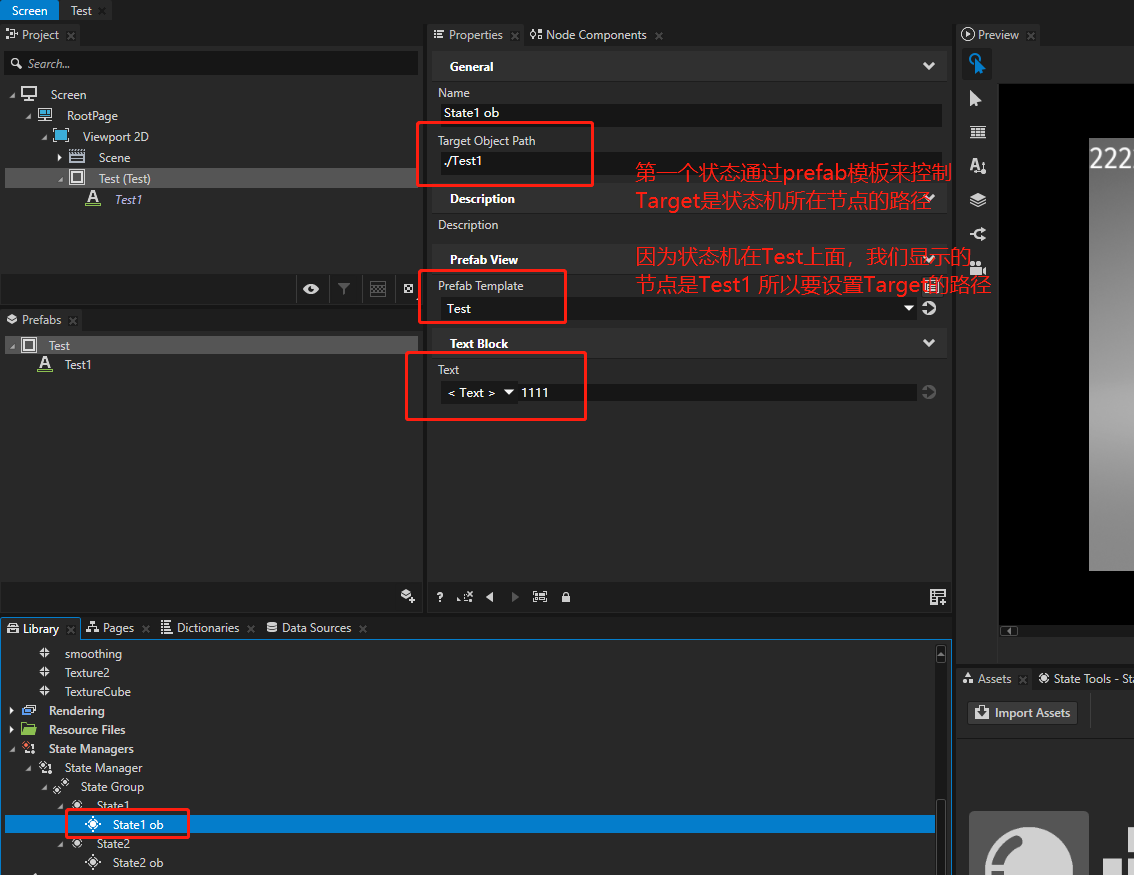Click the Test1 text block icon in Prefabs
The width and height of the screenshot is (1134, 875).
coord(45,364)
